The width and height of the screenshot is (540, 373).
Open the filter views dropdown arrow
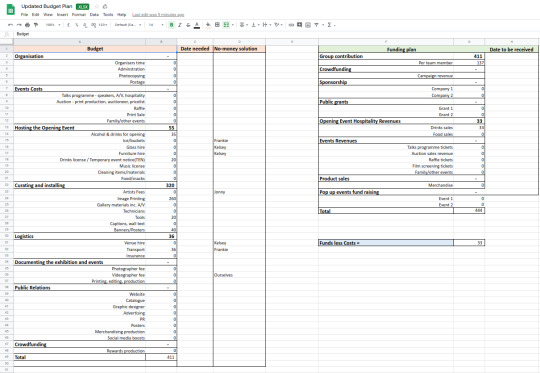[x=323, y=25]
